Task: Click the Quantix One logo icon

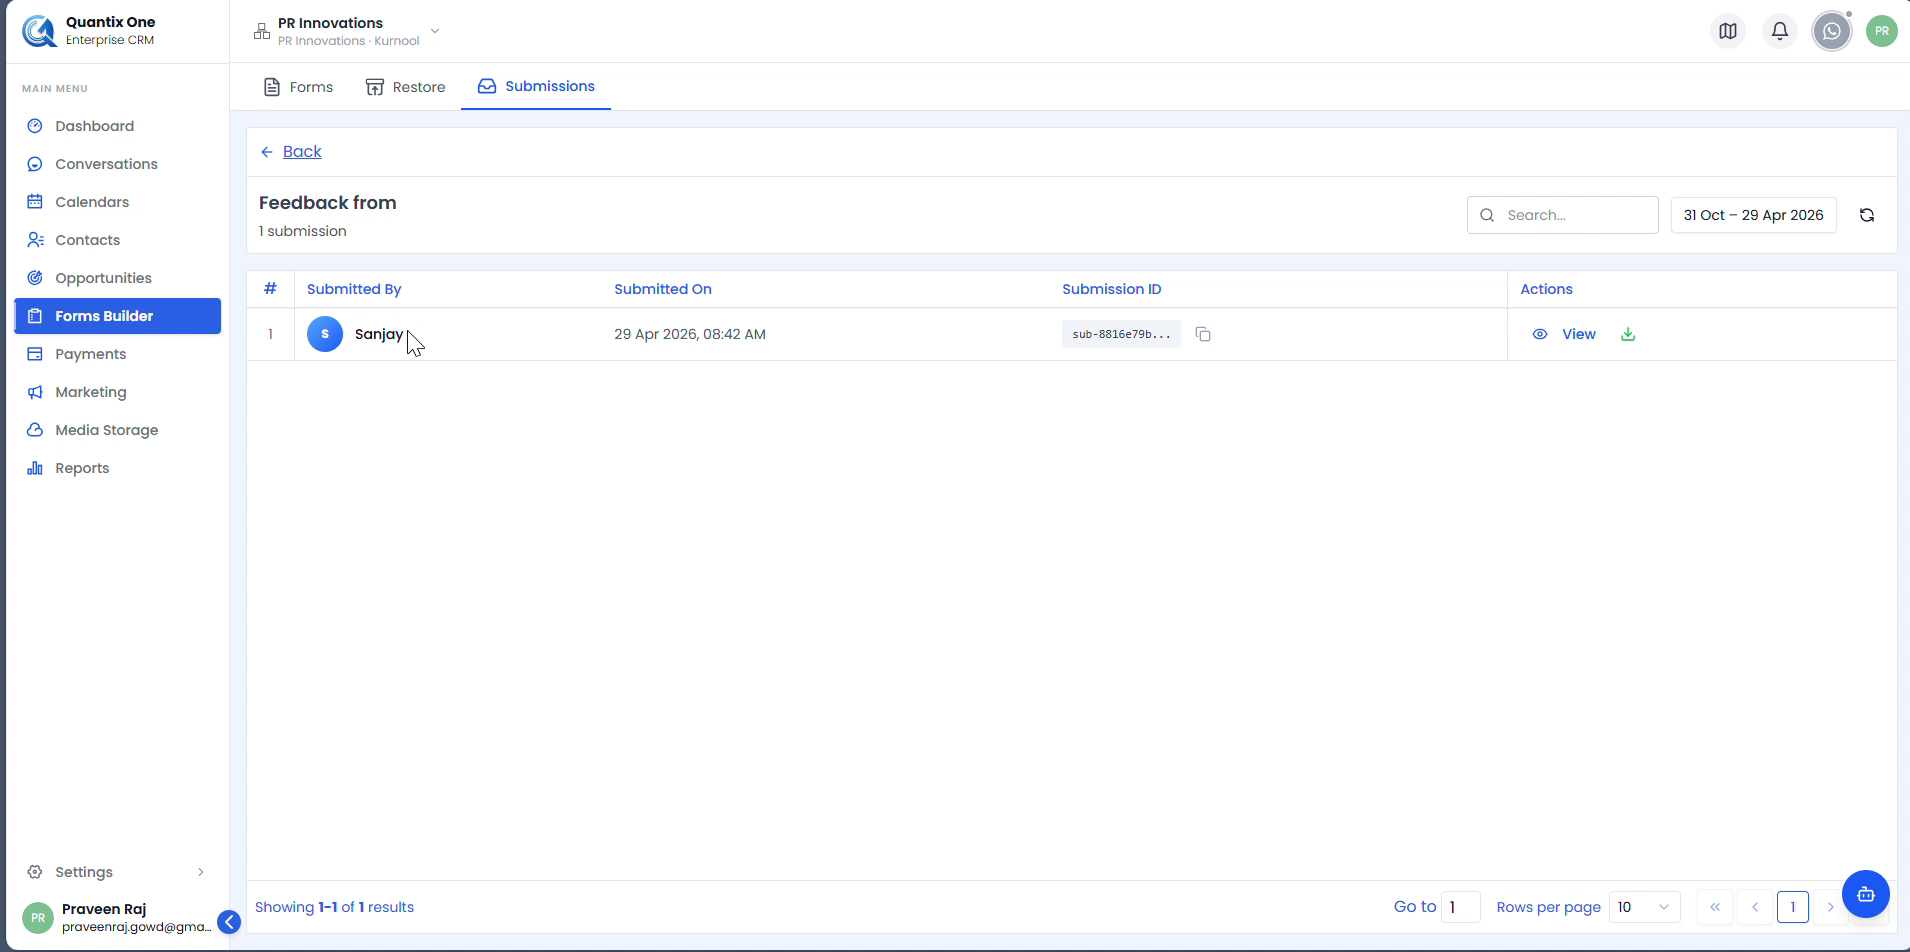Action: pyautogui.click(x=40, y=31)
